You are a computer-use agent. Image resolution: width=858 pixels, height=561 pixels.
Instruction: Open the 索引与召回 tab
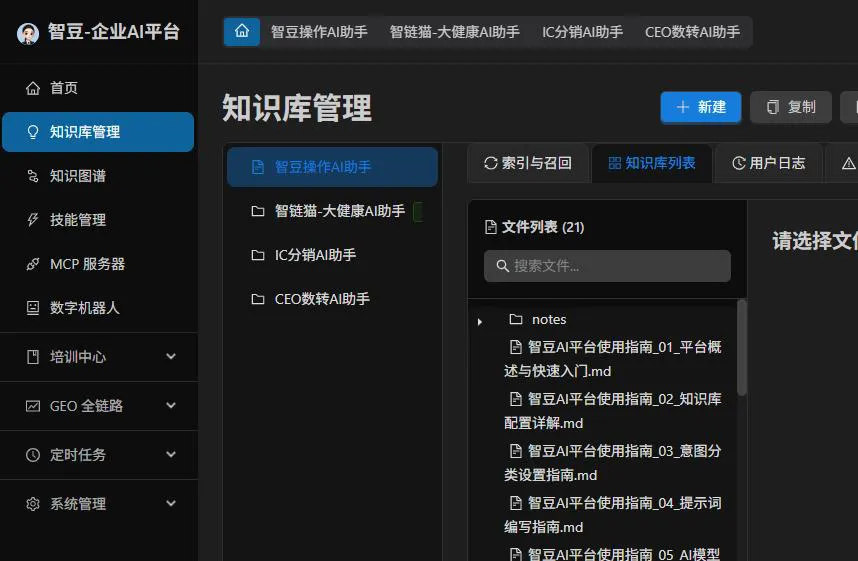coord(528,163)
